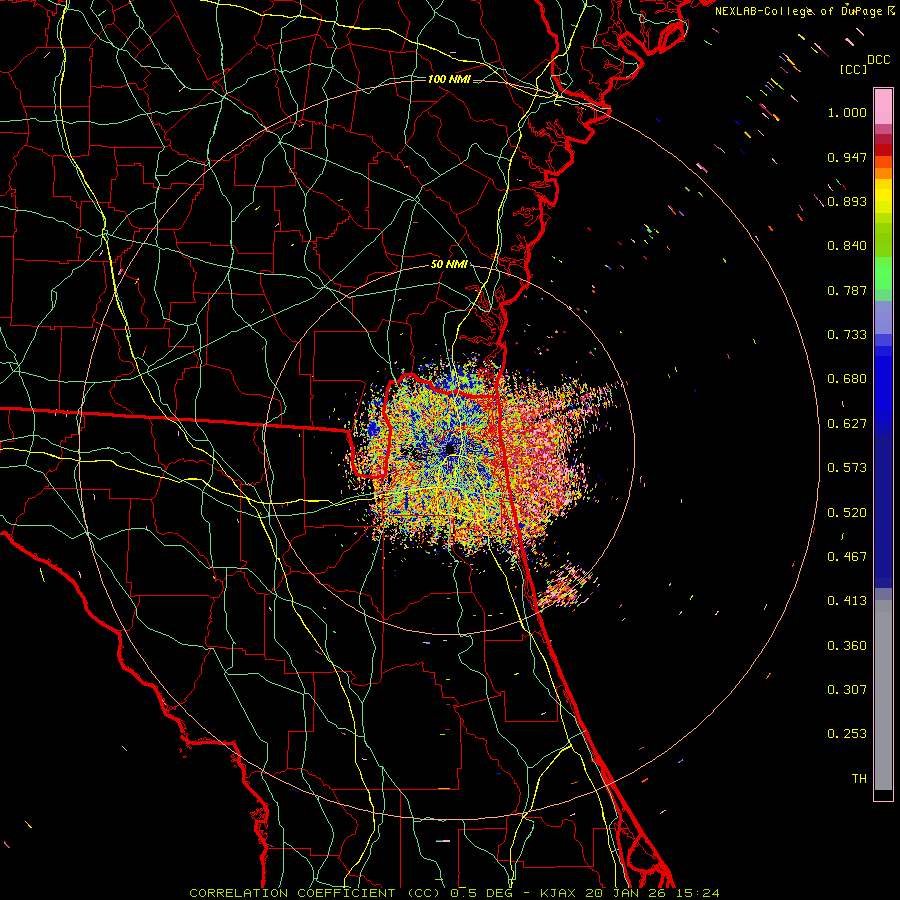Click the [CC] unit label above scale
The height and width of the screenshot is (900, 900).
click(854, 69)
